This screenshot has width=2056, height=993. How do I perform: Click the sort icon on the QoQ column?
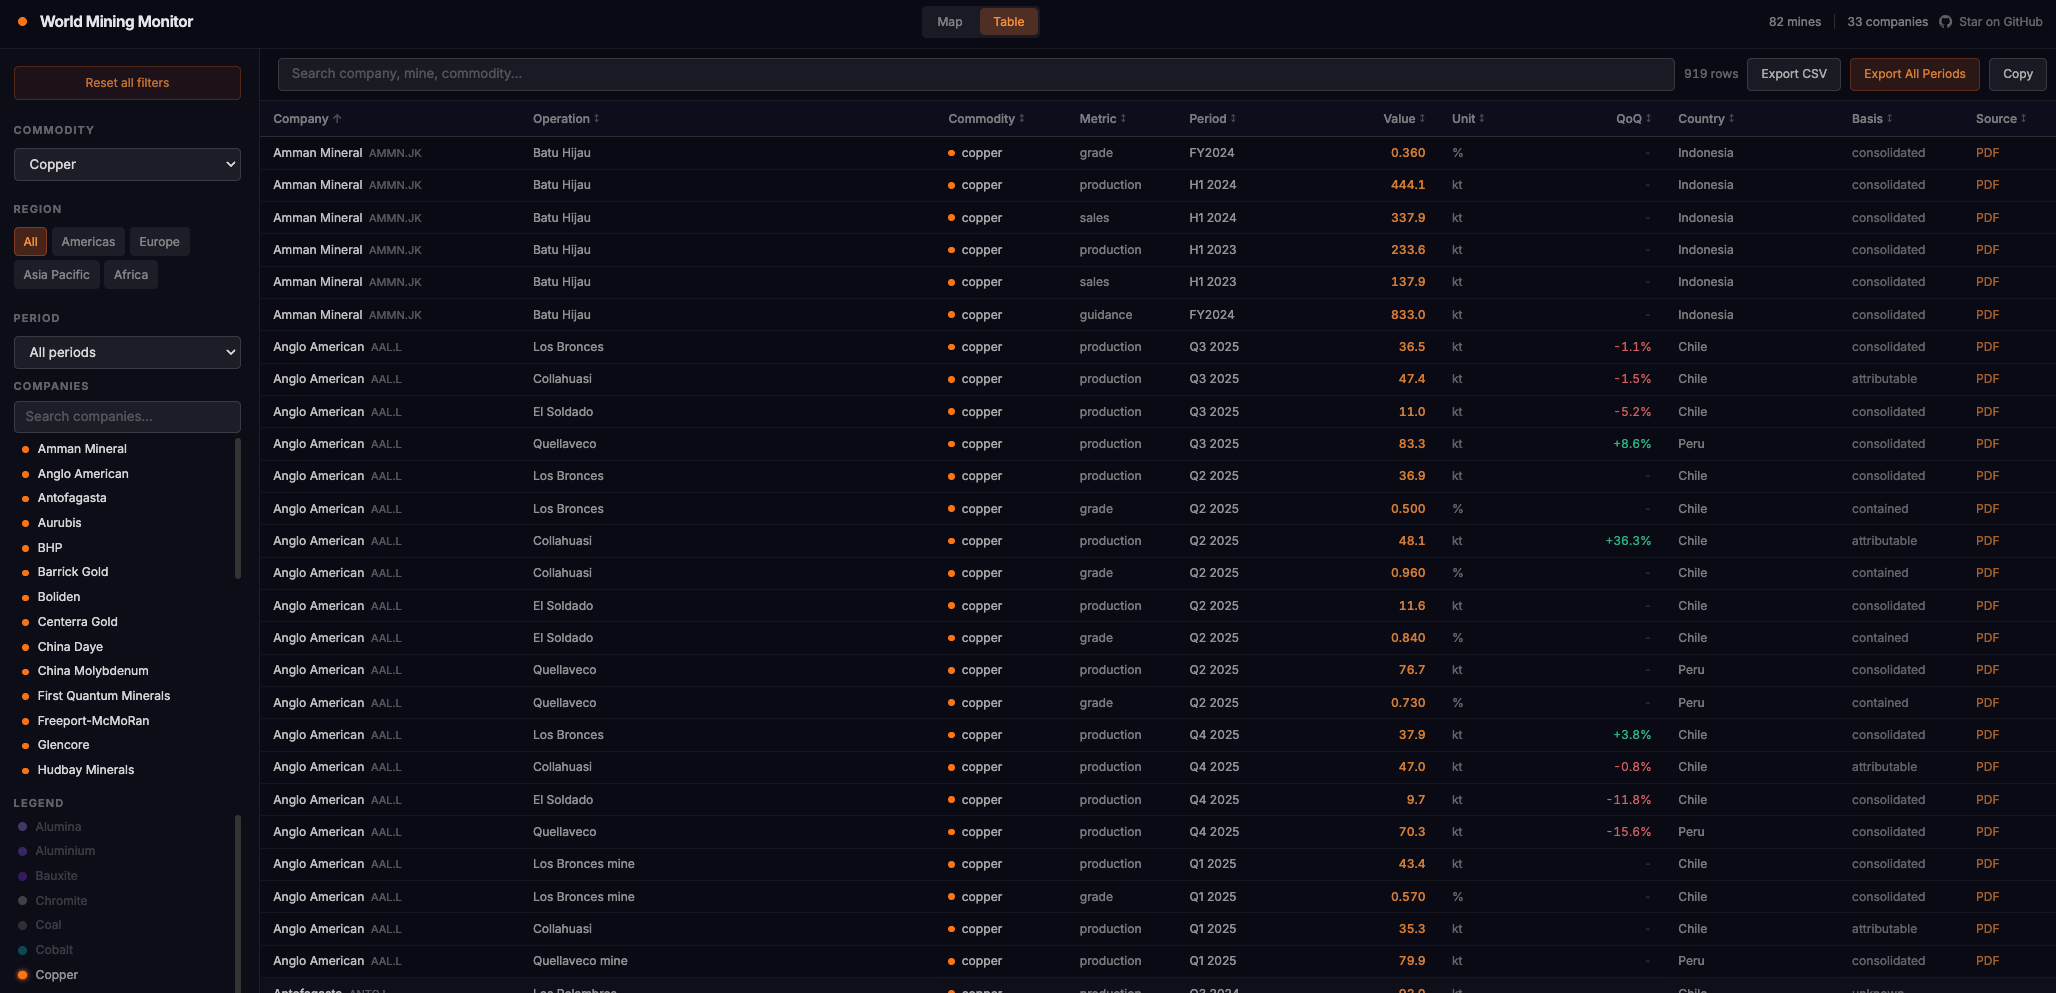[x=1648, y=118]
